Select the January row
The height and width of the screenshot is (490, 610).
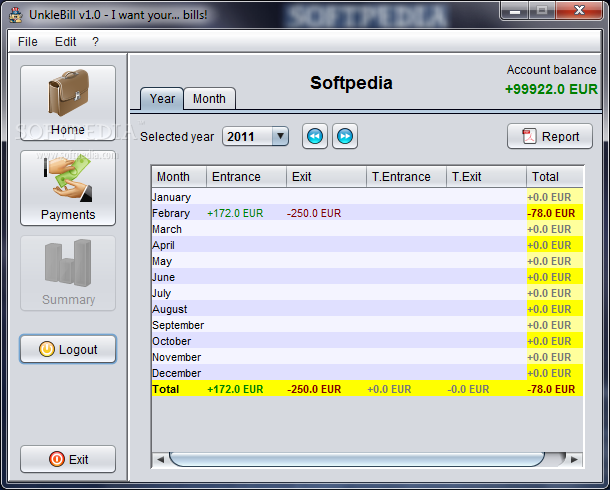pos(367,197)
